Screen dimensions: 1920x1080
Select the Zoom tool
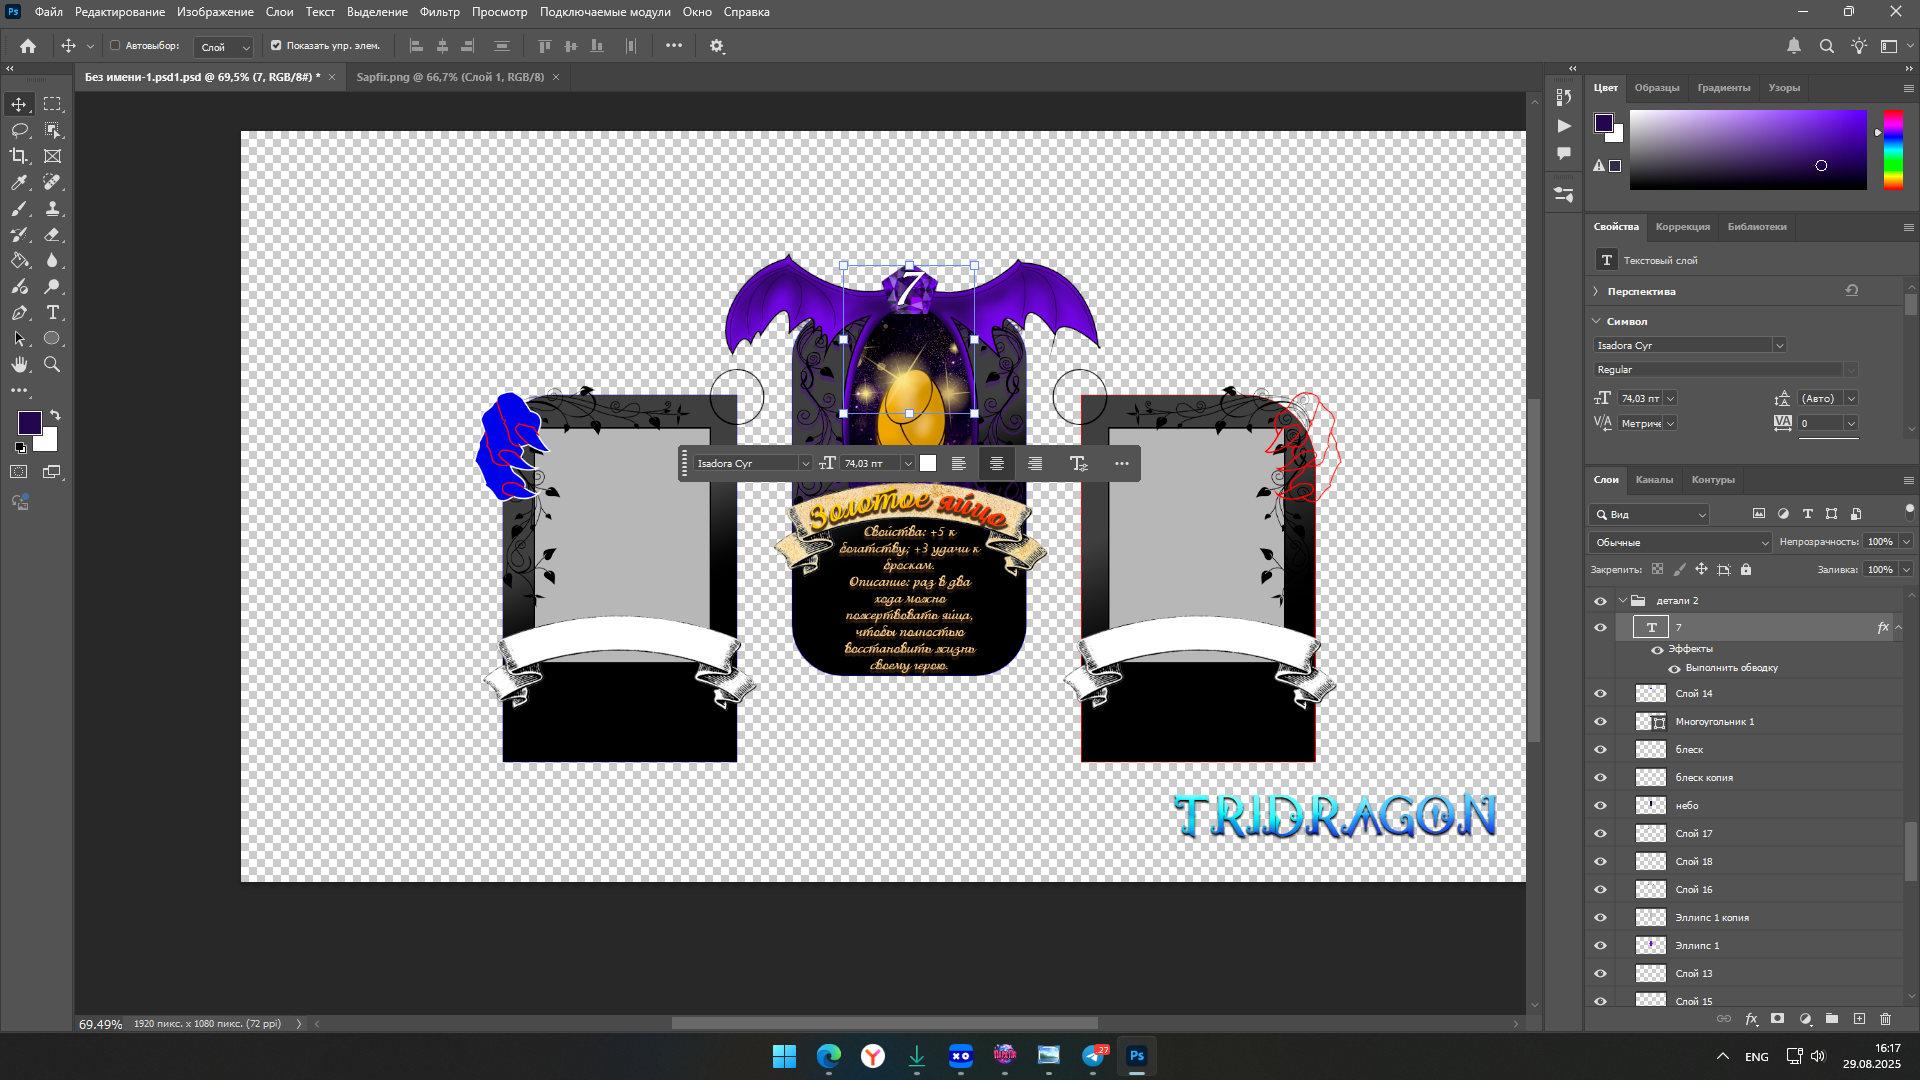point(52,365)
